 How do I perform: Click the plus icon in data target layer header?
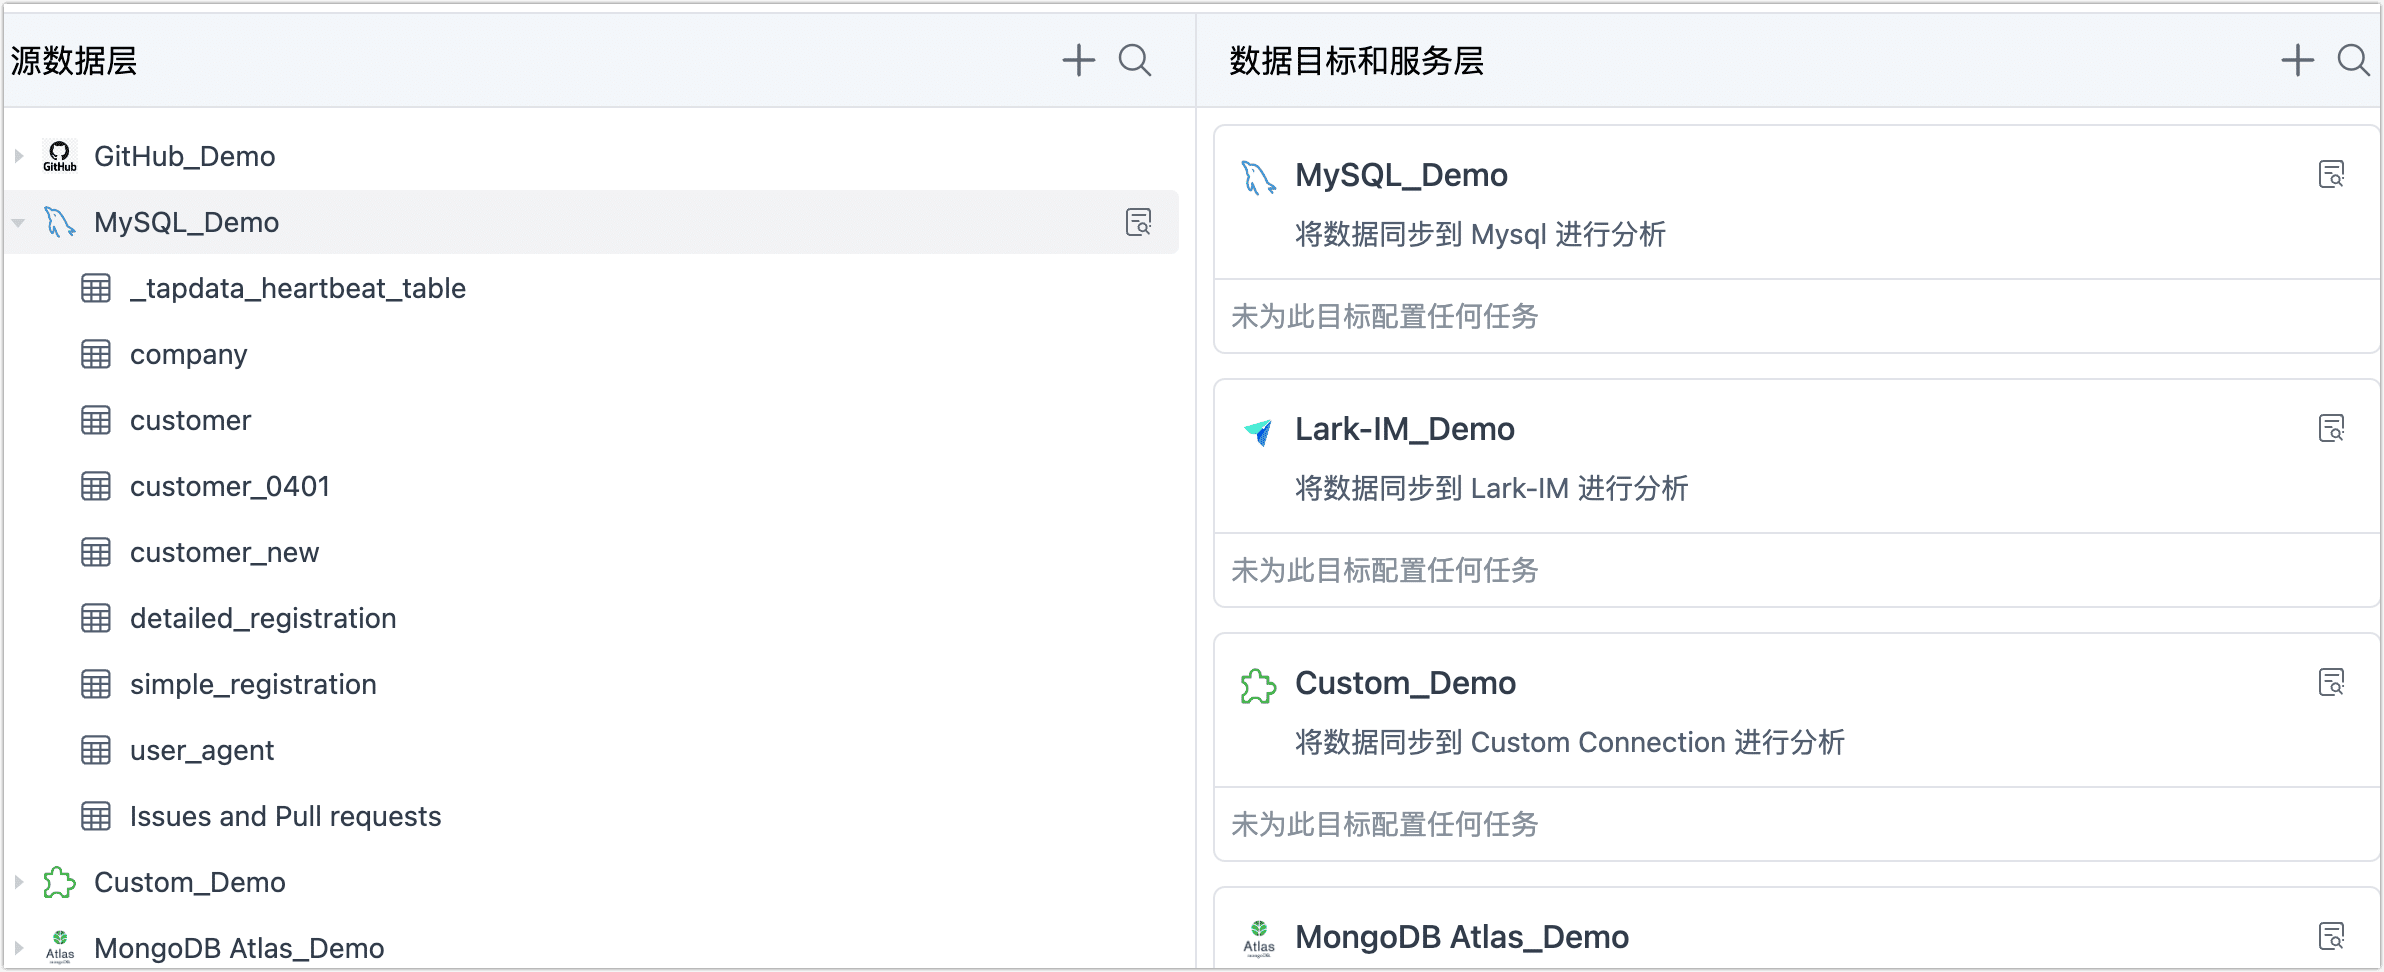click(2297, 60)
